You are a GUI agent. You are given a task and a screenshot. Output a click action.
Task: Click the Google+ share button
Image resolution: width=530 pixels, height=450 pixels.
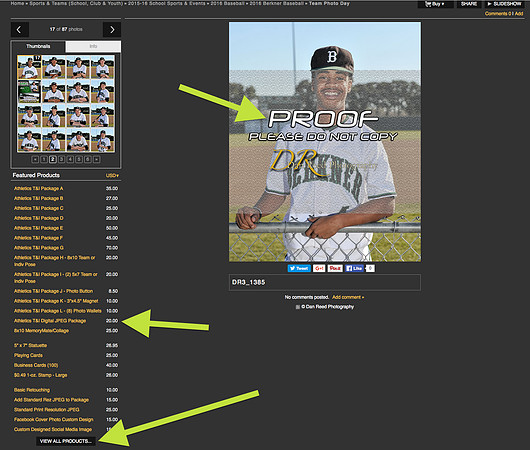coord(319,268)
